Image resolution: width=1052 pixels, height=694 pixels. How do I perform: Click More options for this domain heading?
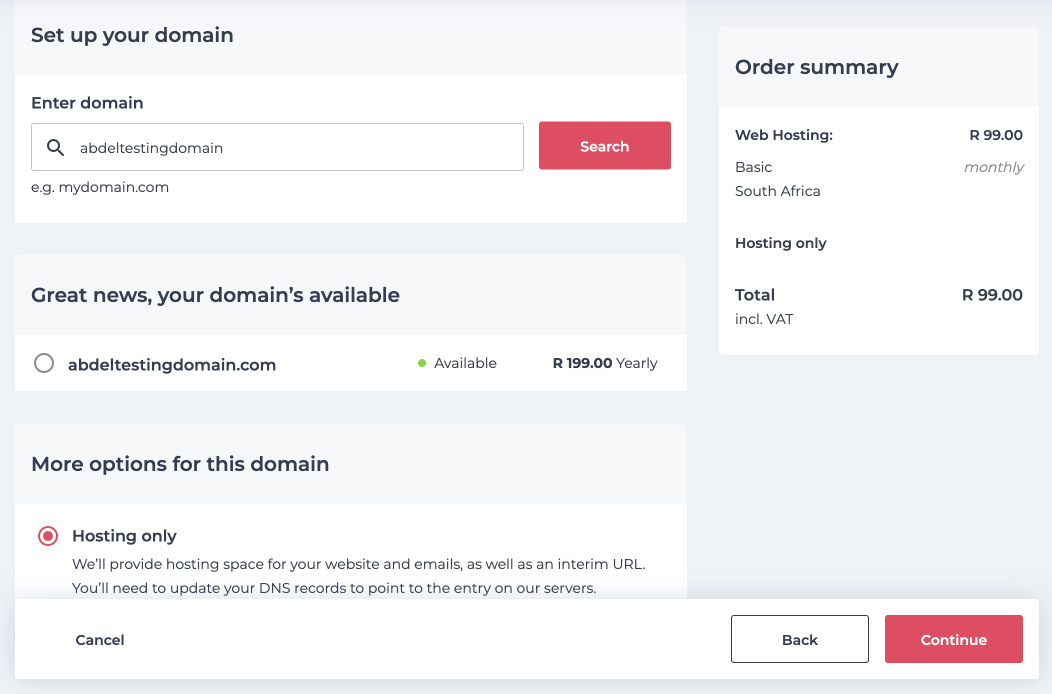[180, 464]
